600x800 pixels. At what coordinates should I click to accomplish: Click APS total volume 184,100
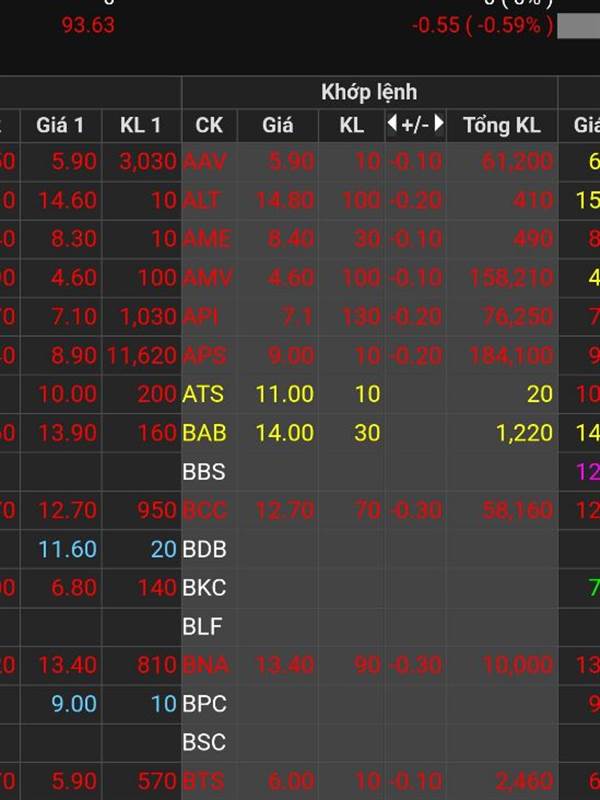(x=511, y=356)
